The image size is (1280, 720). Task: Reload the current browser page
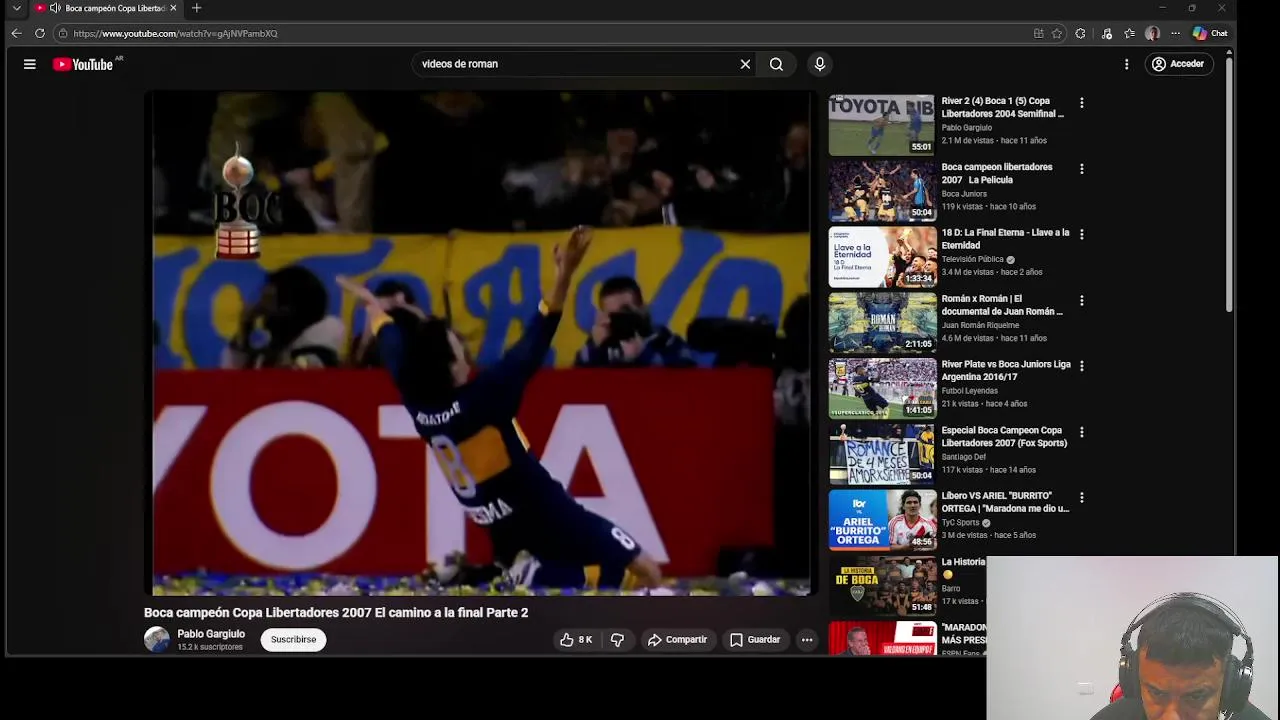(x=40, y=33)
